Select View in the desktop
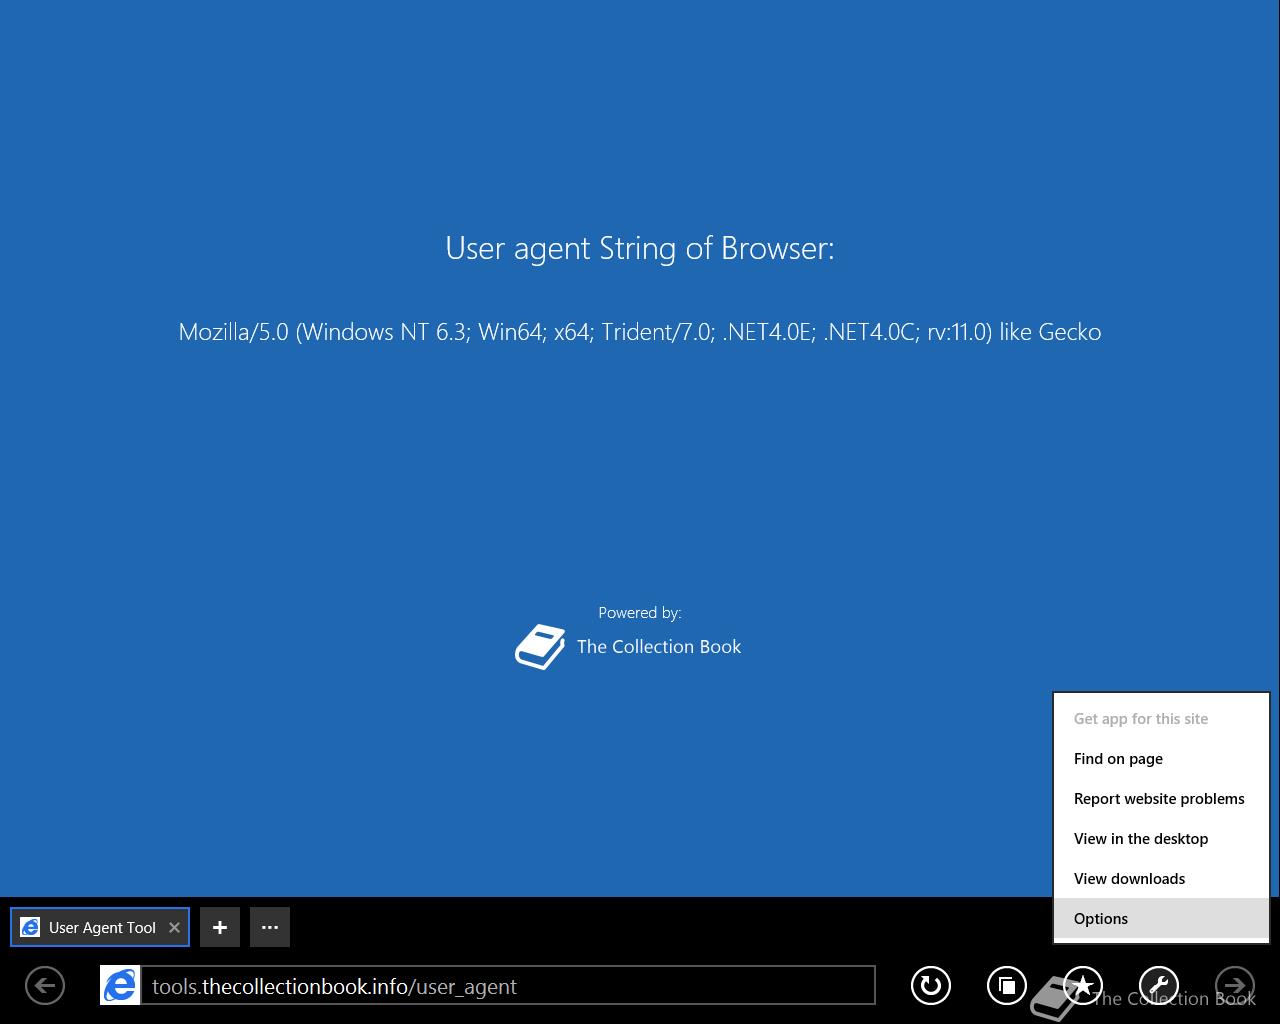This screenshot has width=1280, height=1024. [x=1161, y=839]
